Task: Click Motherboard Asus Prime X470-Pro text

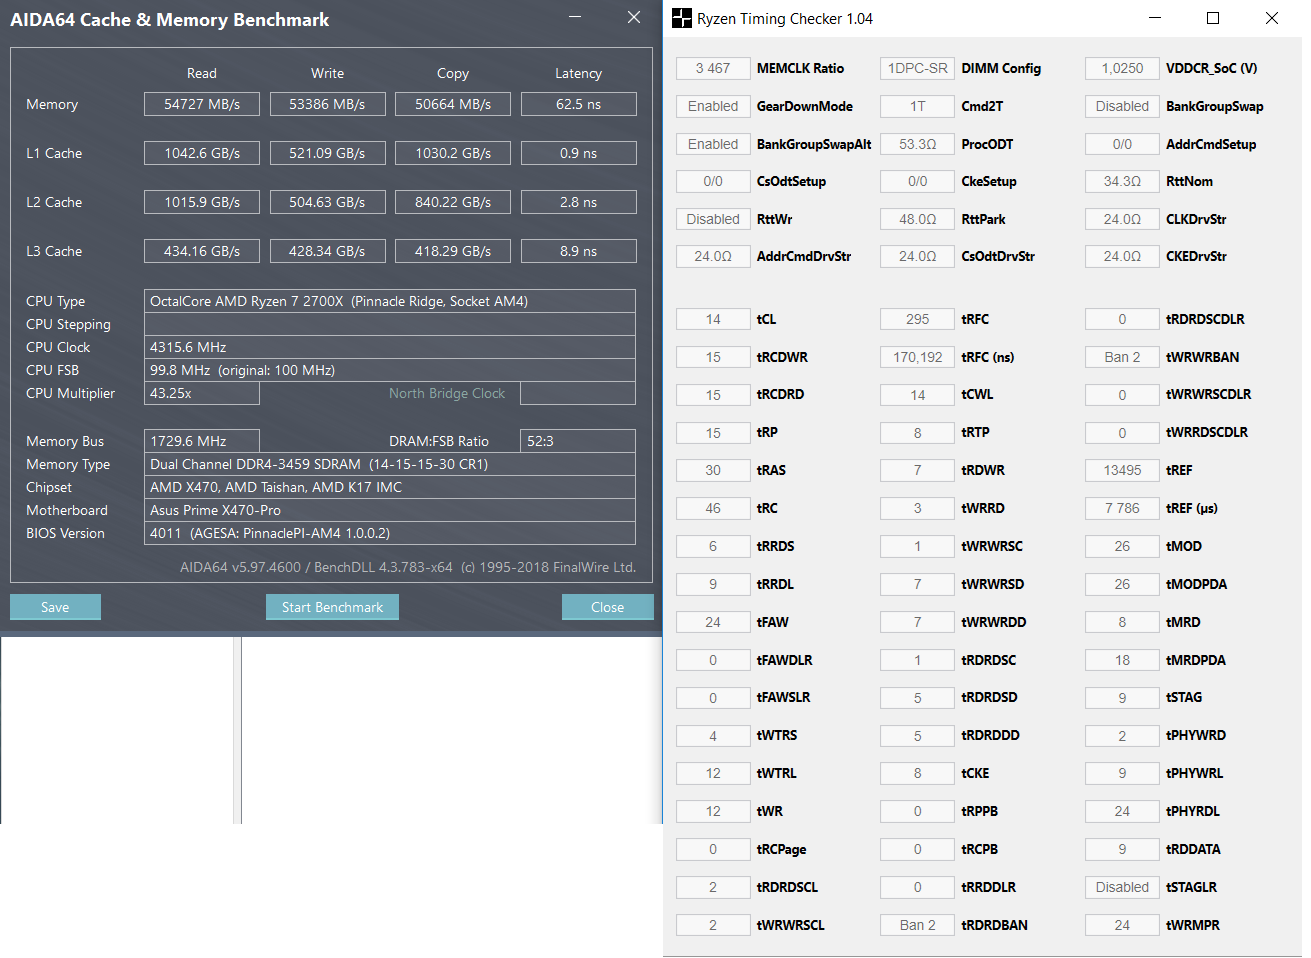Action: click(x=390, y=510)
